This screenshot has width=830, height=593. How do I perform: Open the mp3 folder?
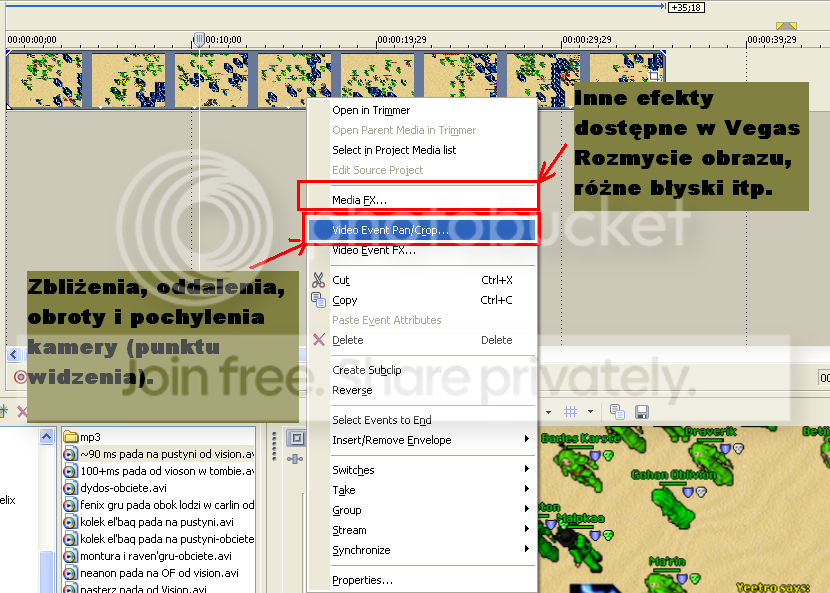click(82, 437)
